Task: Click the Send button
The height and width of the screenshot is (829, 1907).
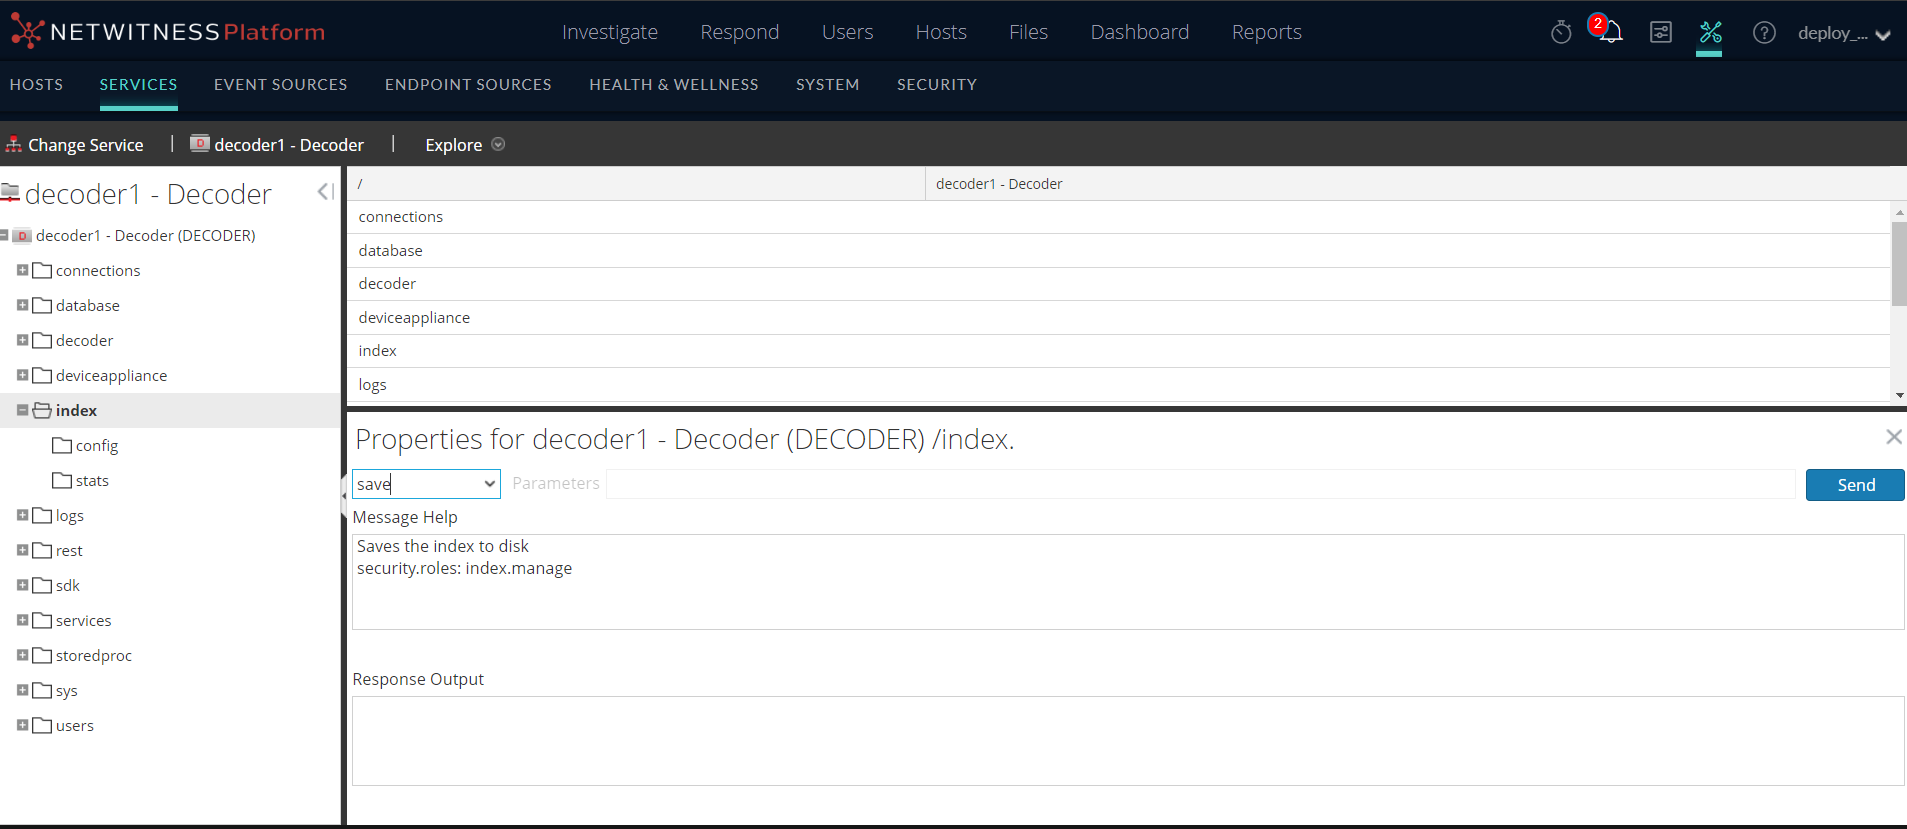Action: (x=1855, y=485)
